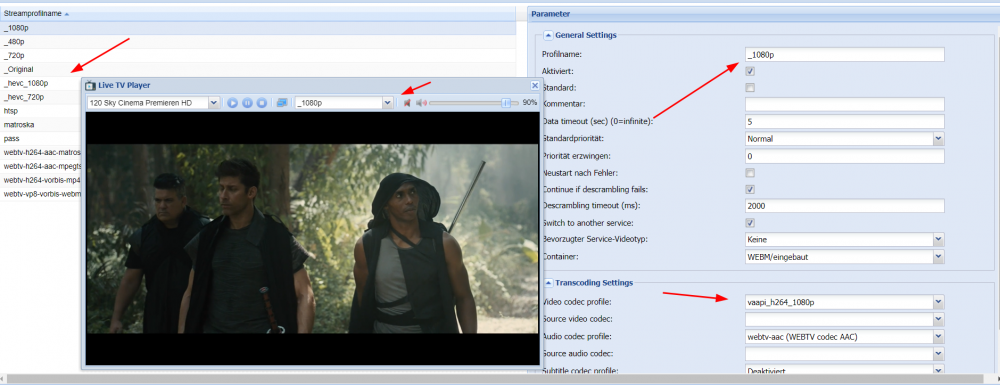
Task: Open Bevorzugter Service-Videotyp dropdown
Action: 938,240
